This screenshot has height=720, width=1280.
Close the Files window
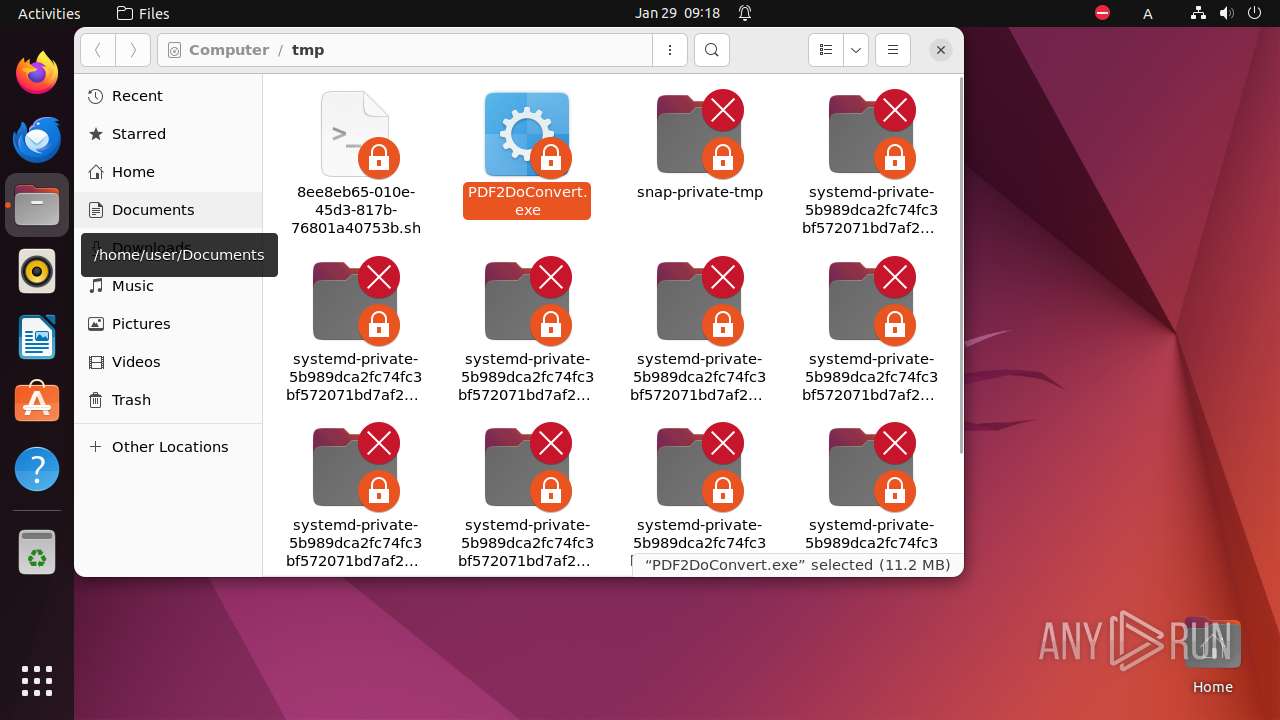point(940,50)
